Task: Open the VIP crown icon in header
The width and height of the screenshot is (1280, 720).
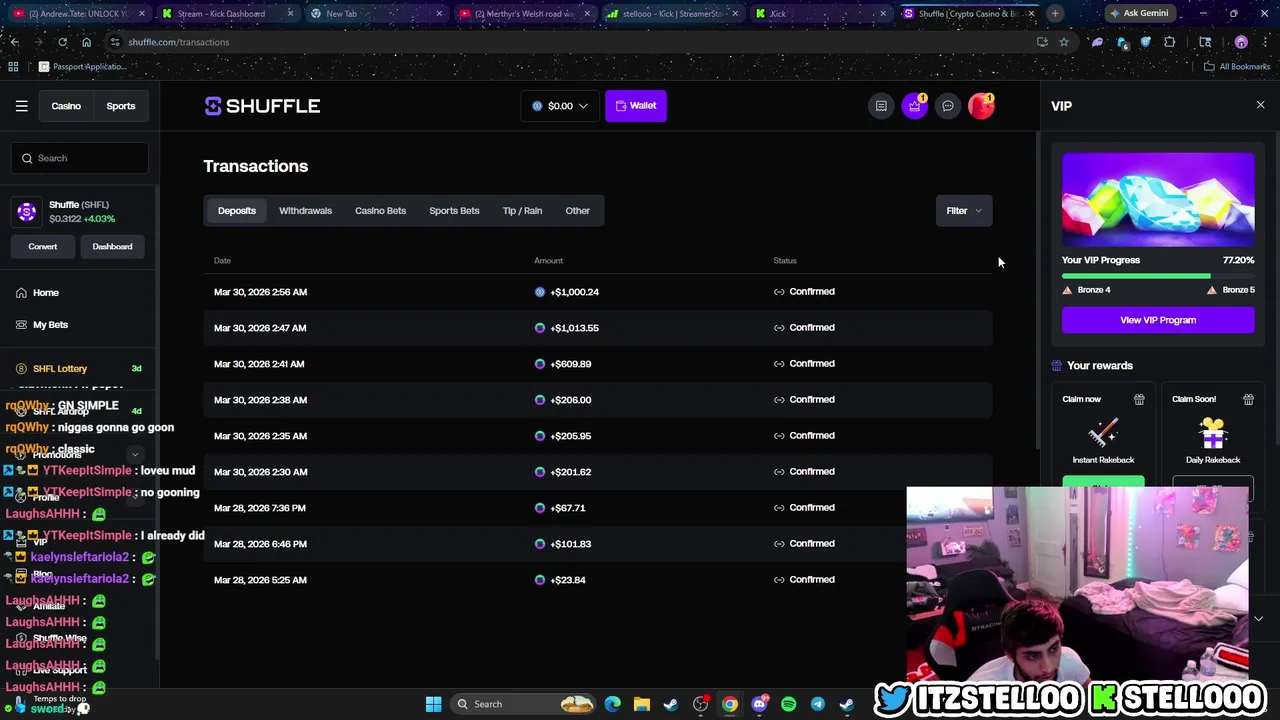Action: pos(915,106)
